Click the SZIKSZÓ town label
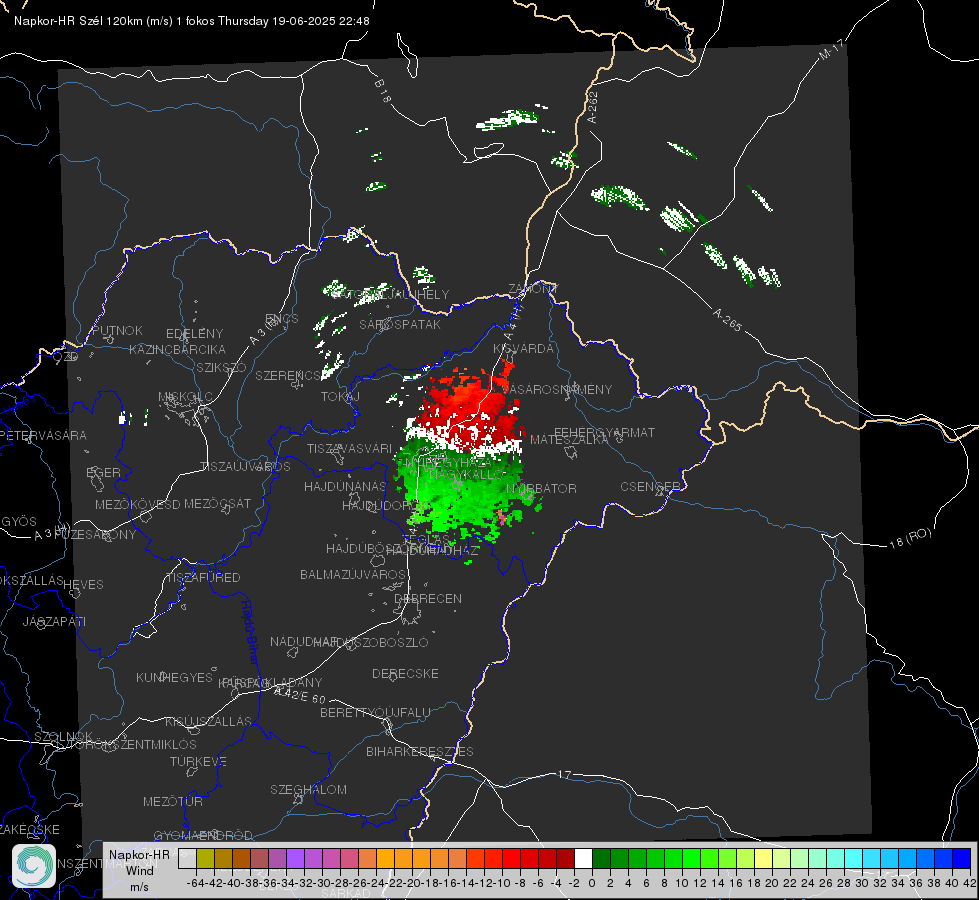 click(222, 368)
